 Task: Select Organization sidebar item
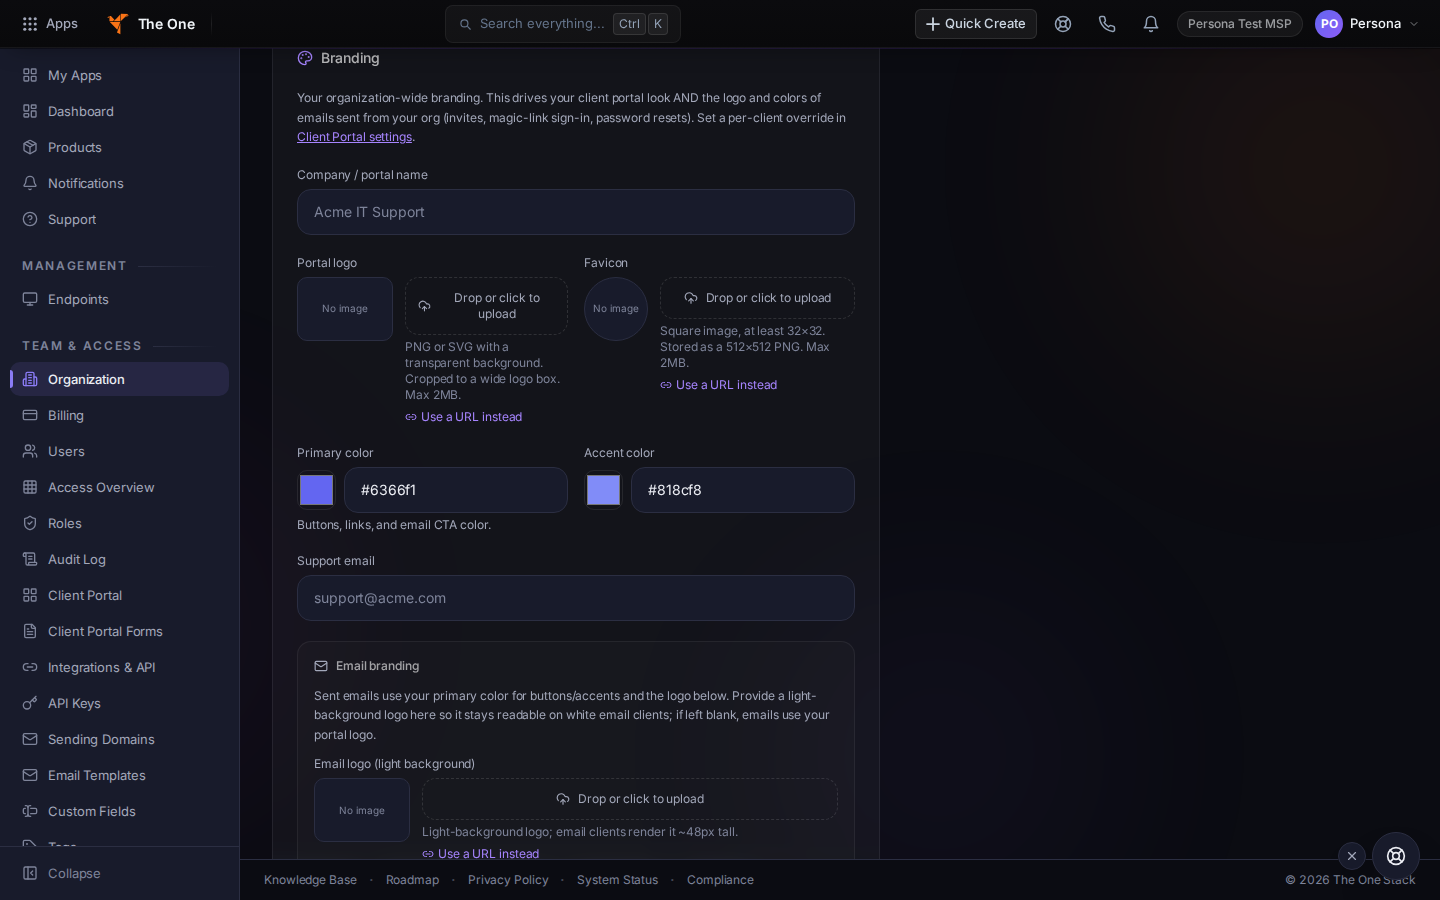coord(120,379)
